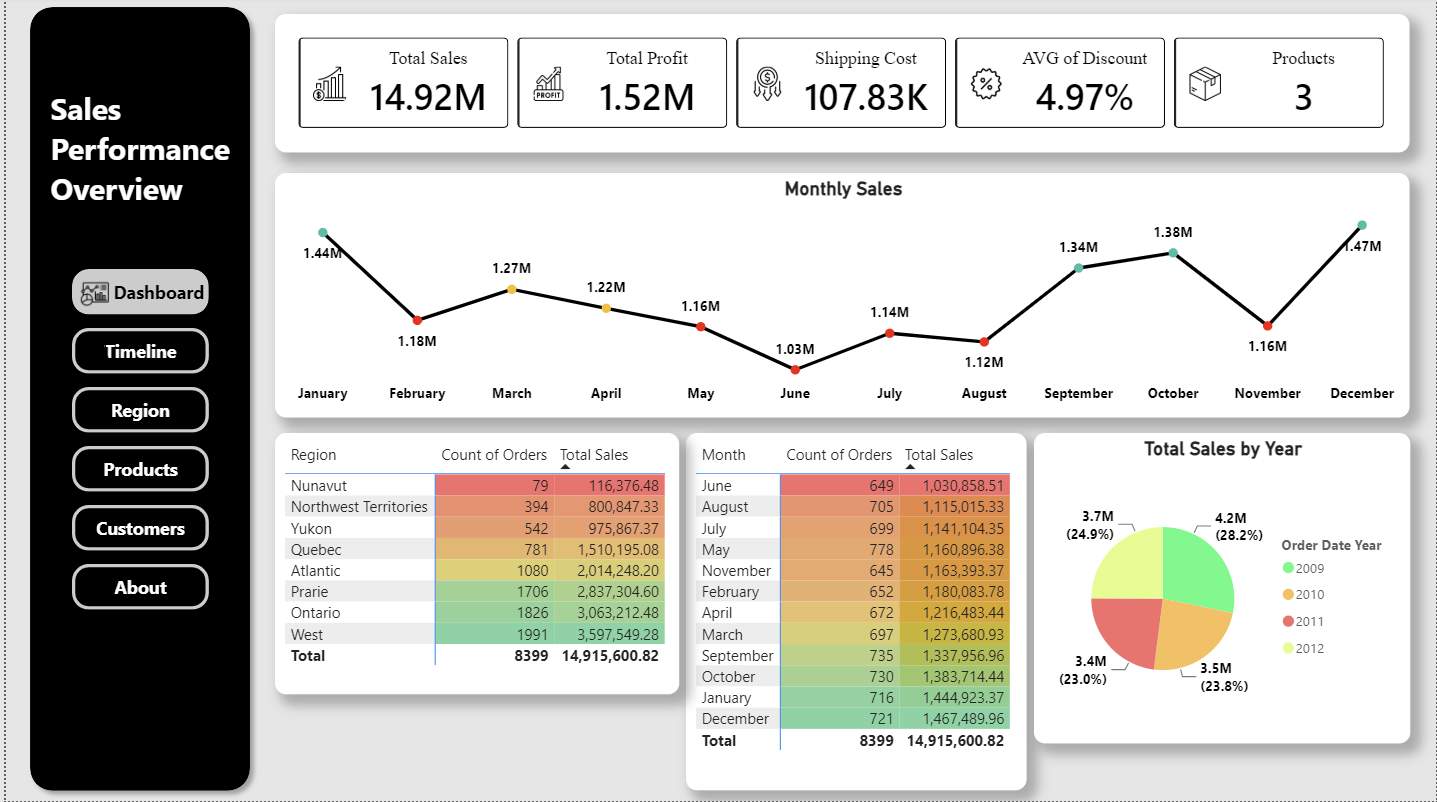This screenshot has width=1437, height=802.
Task: Select the March data point 1.27M
Action: point(512,289)
